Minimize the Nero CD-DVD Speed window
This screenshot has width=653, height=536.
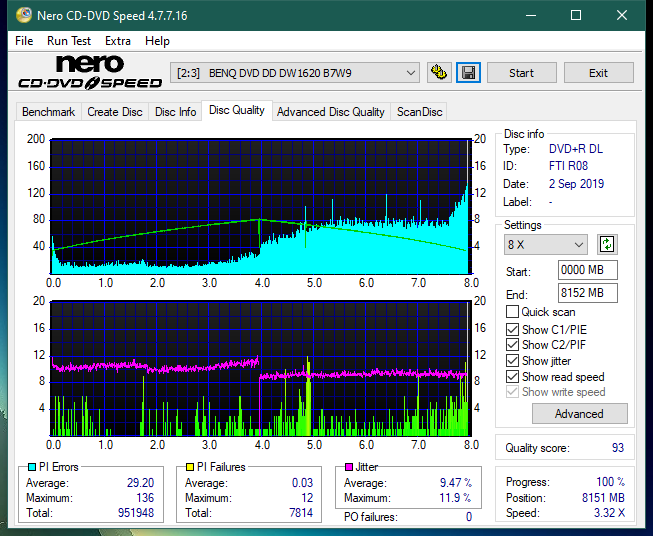tap(531, 15)
